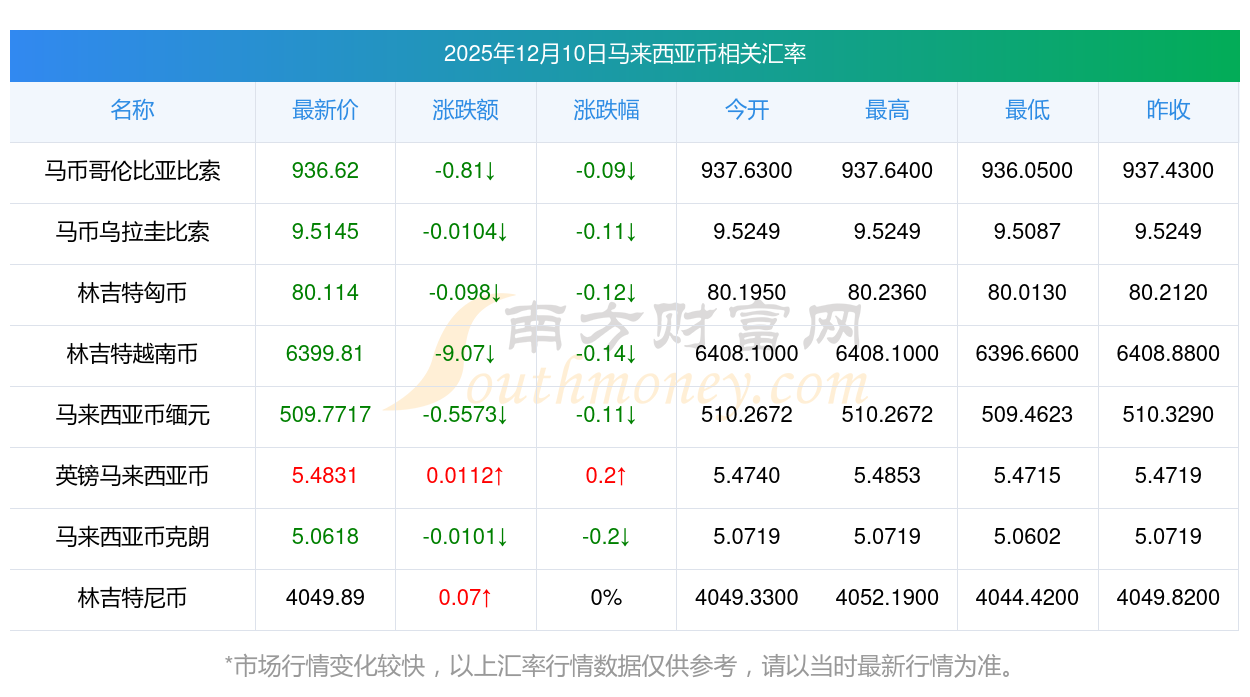Click the red latest price 5.4831

pos(325,476)
